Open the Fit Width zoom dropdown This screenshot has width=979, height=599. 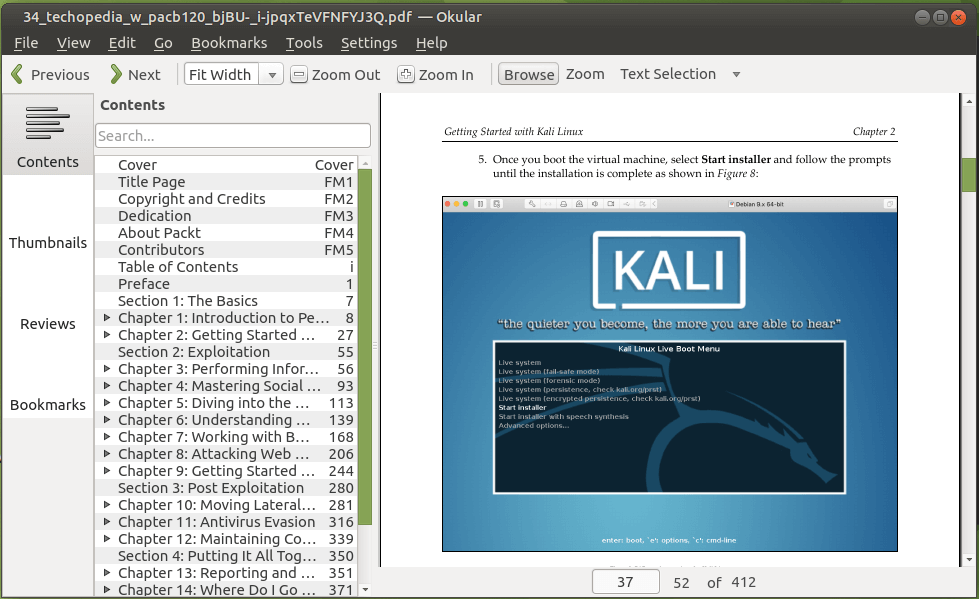tap(272, 75)
